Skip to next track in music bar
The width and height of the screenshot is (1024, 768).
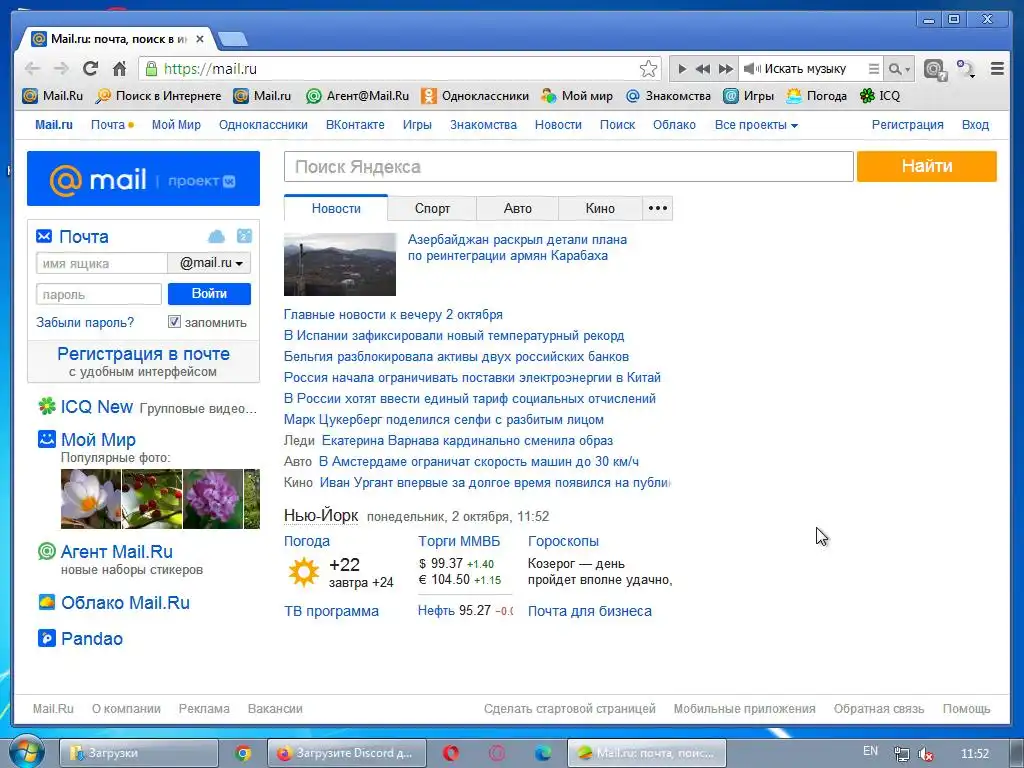(726, 69)
